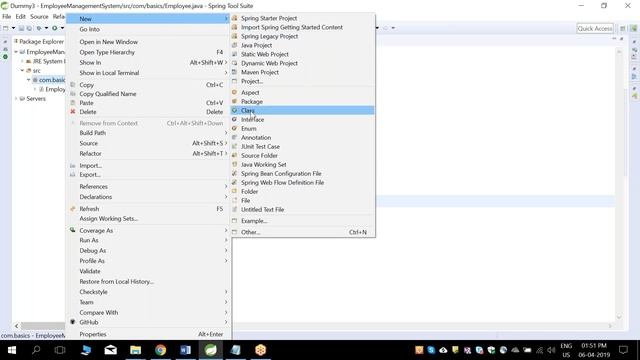Expand the Compare With submenu

(x=148, y=312)
